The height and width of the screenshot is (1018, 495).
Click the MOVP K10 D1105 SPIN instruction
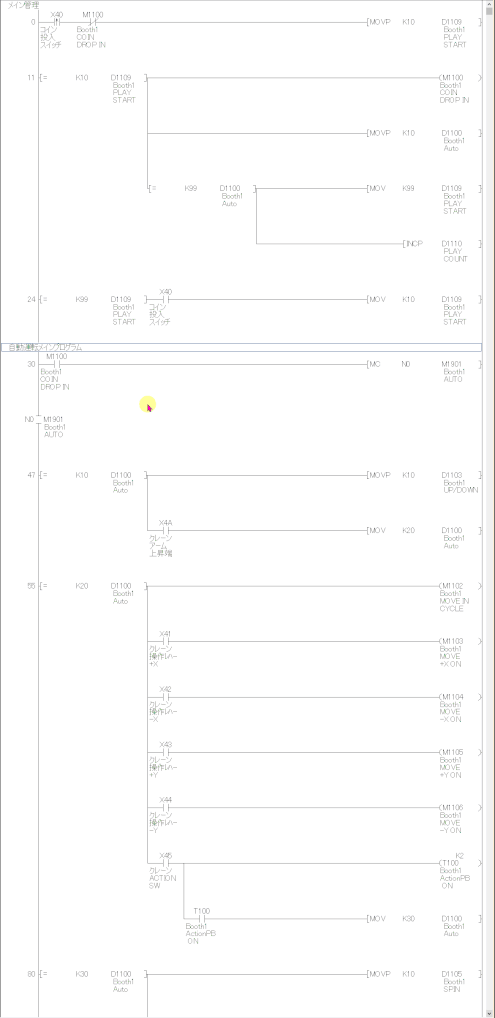point(424,975)
